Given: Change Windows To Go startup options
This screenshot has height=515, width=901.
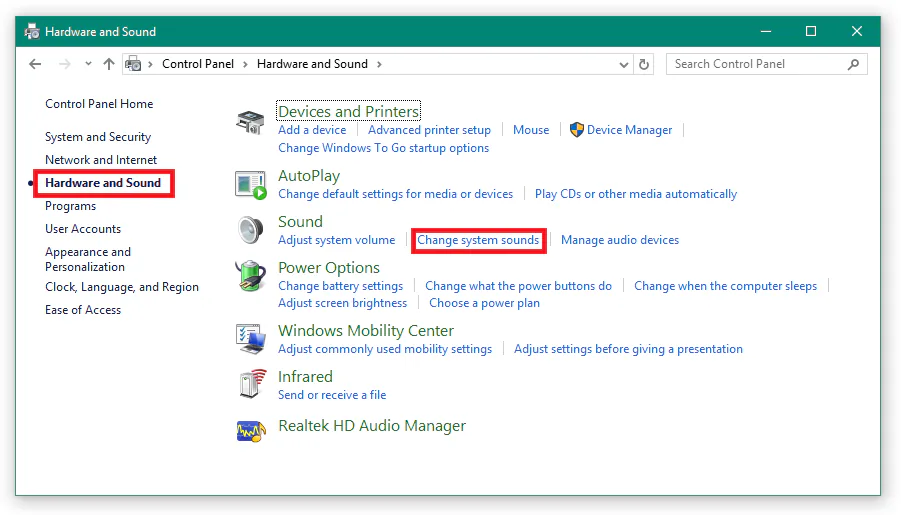Looking at the screenshot, I should tap(384, 148).
